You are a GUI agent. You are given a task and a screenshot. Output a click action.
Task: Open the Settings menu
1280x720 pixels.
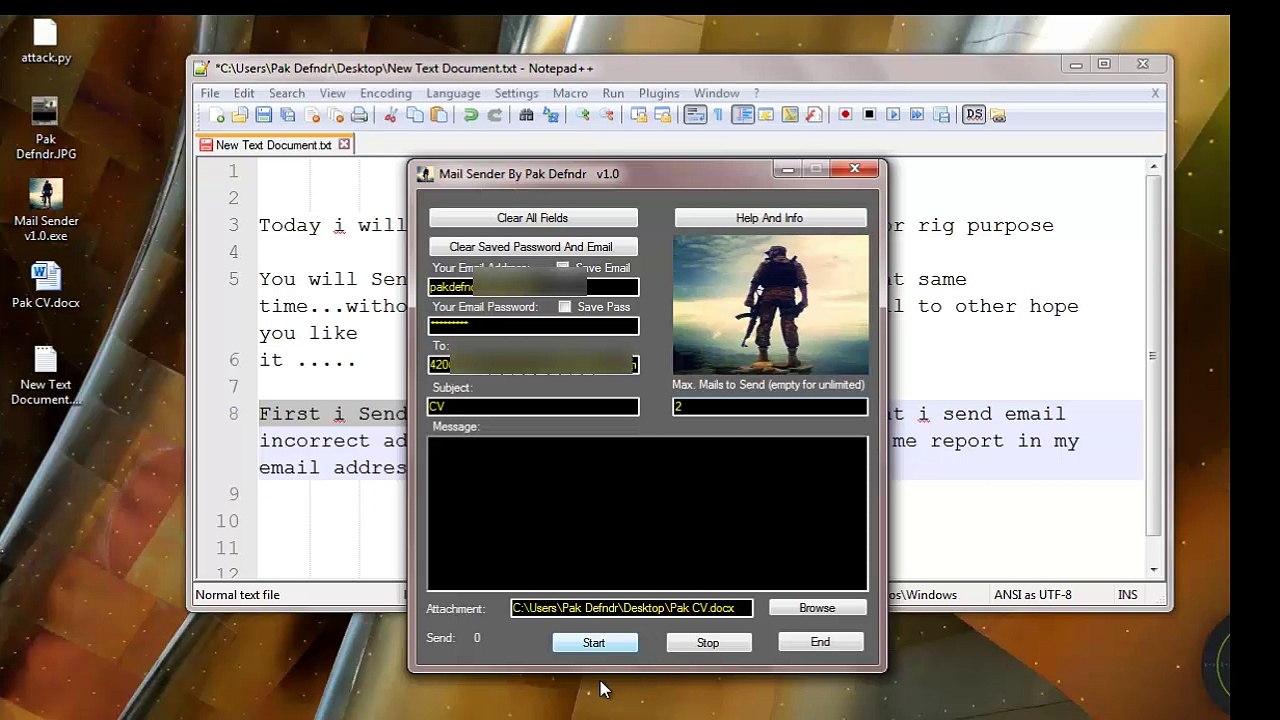(x=516, y=93)
